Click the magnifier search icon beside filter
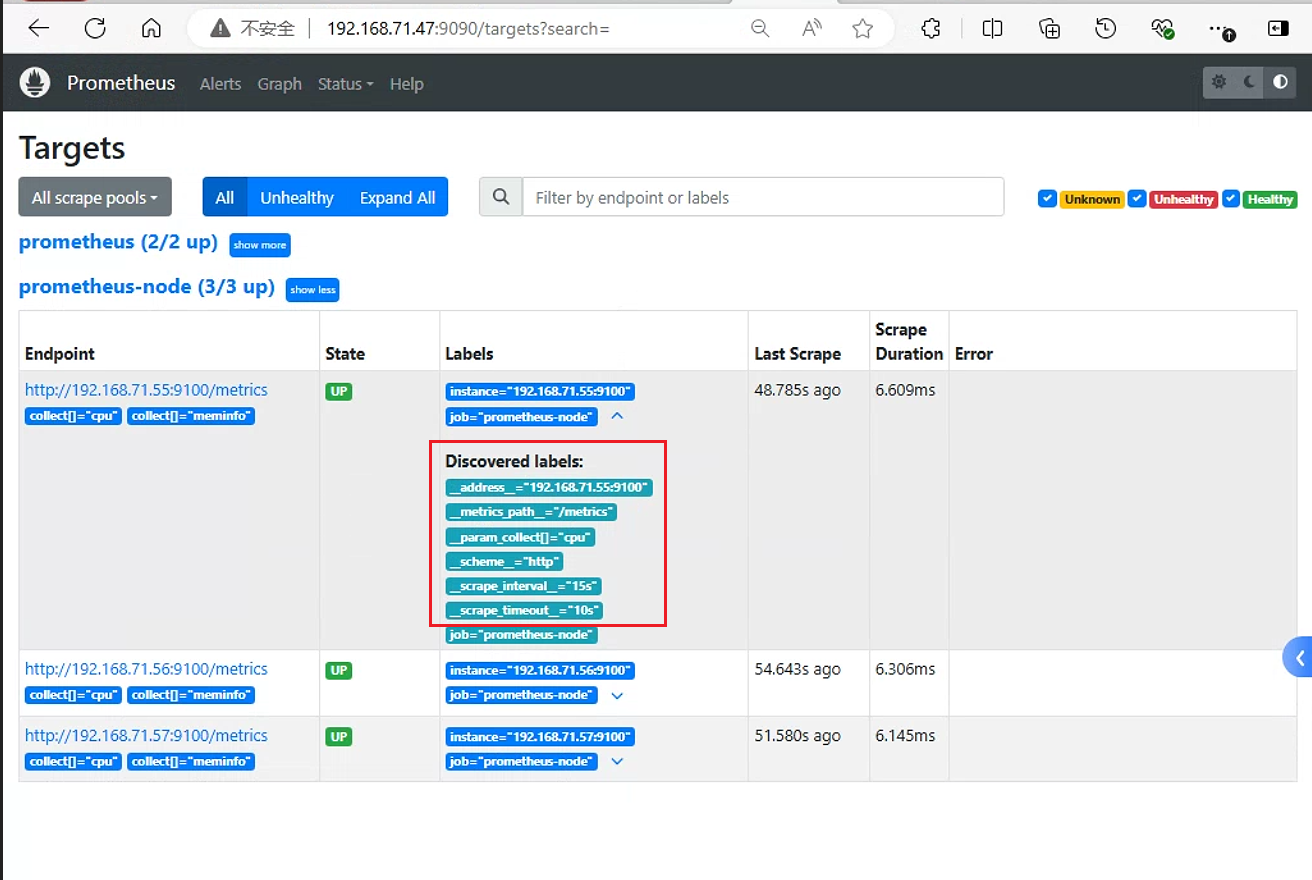 coord(501,197)
